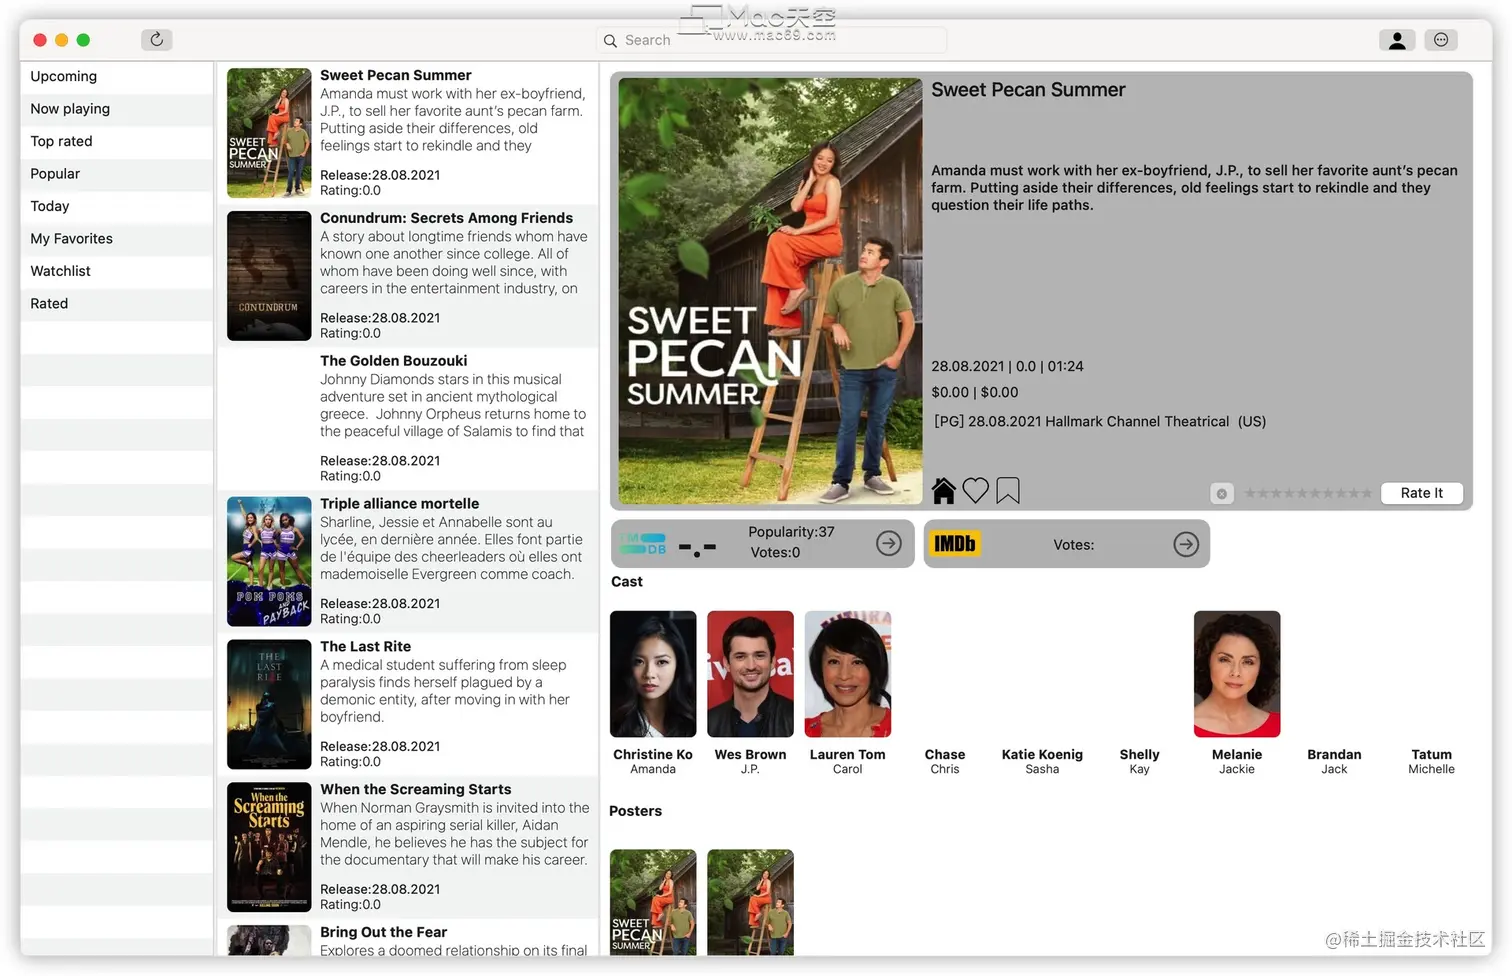Open Bring Out the Fear title
The height and width of the screenshot is (976, 1512).
pyautogui.click(x=383, y=932)
